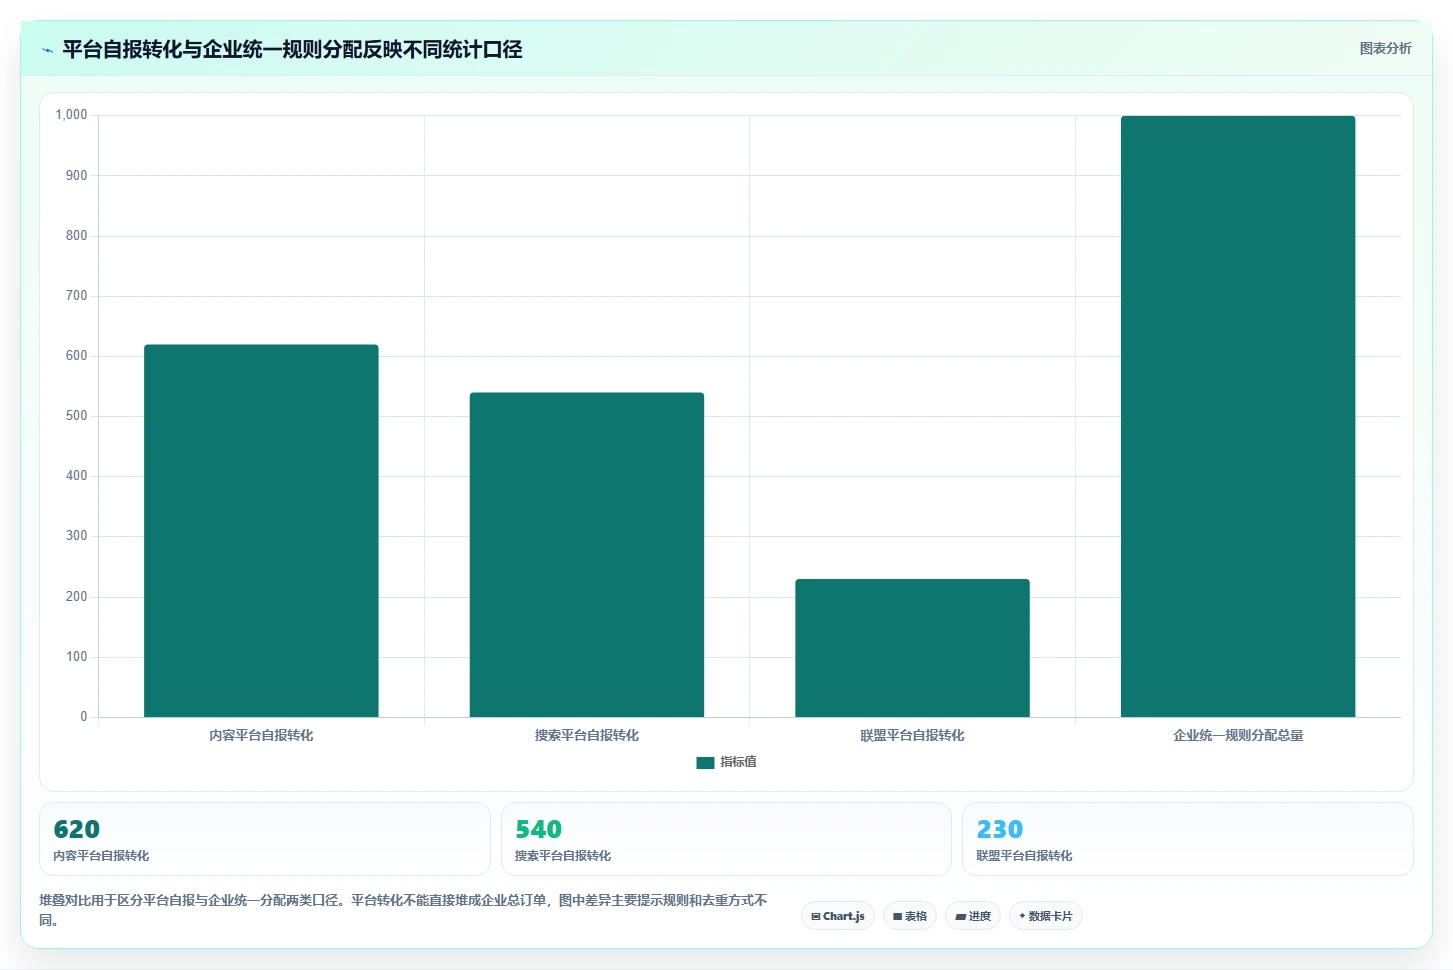Click the 联盟平台自报转化 x-axis label

coord(912,735)
